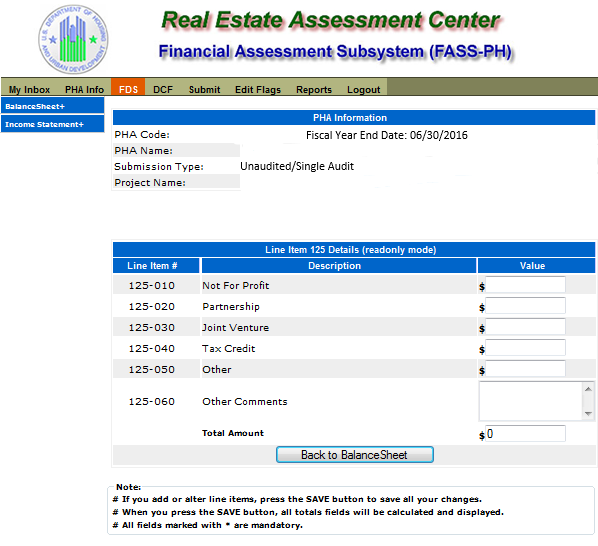
Task: Click the PHA Code label
Action: point(142,135)
